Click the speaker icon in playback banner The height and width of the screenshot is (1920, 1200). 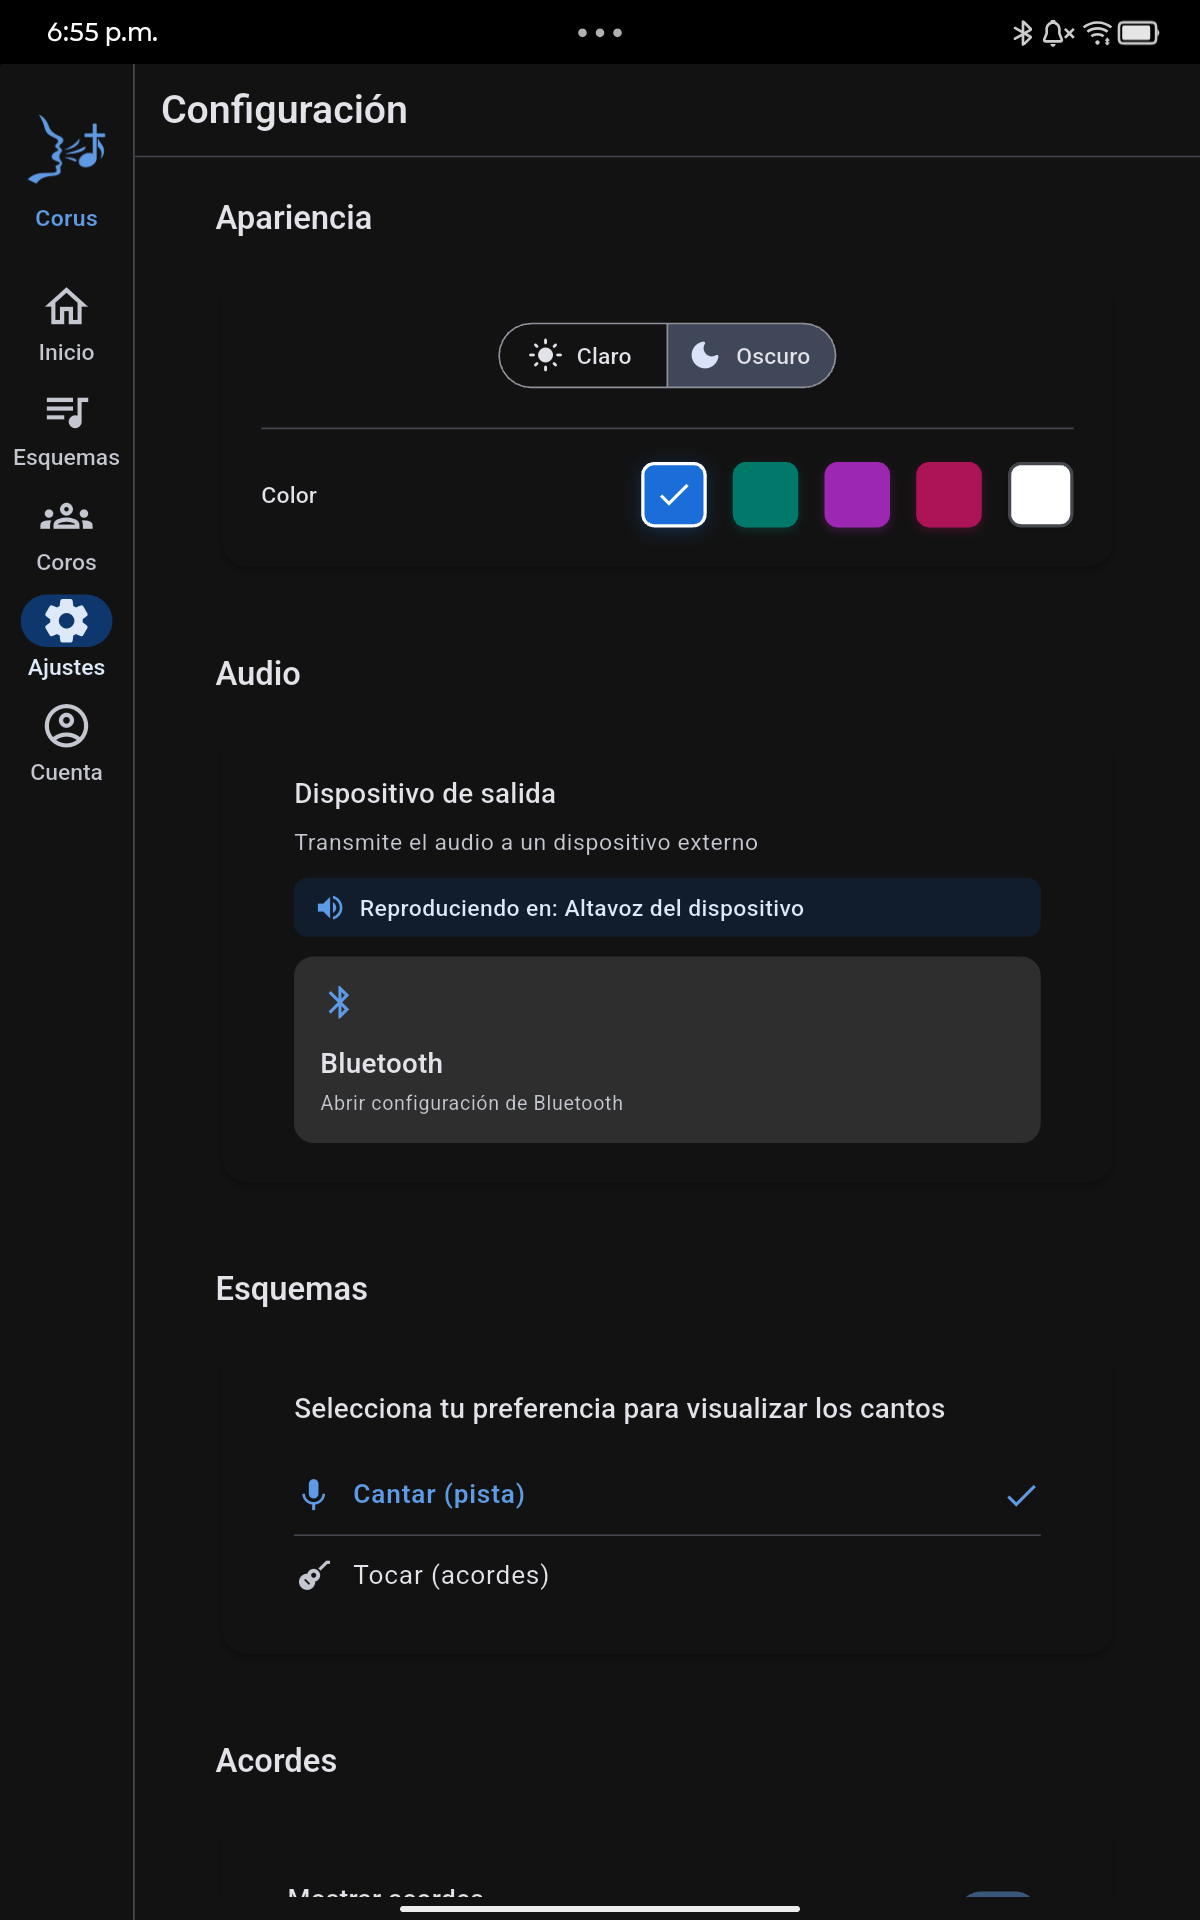tap(330, 907)
